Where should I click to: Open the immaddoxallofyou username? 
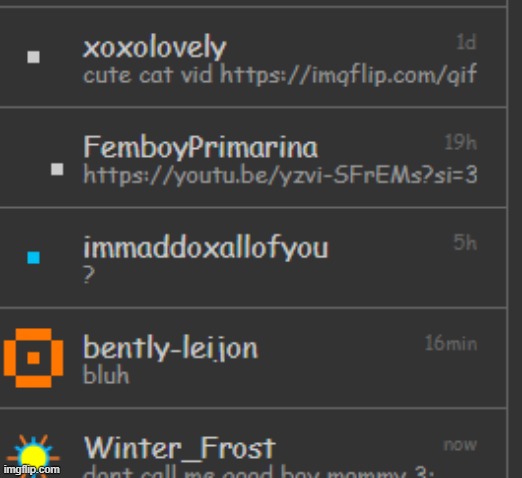206,248
